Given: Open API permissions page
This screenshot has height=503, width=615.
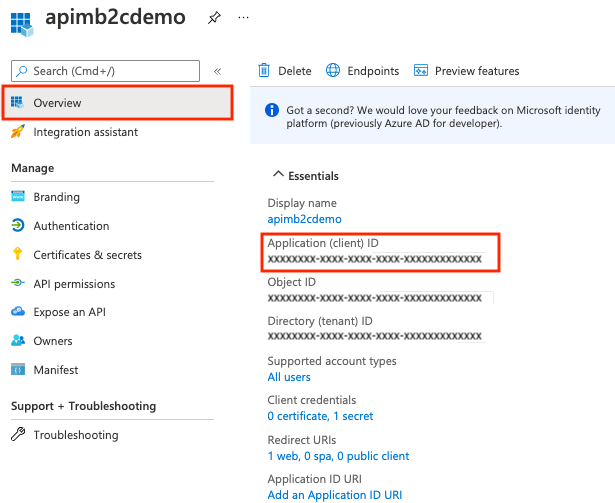Looking at the screenshot, I should [x=74, y=284].
